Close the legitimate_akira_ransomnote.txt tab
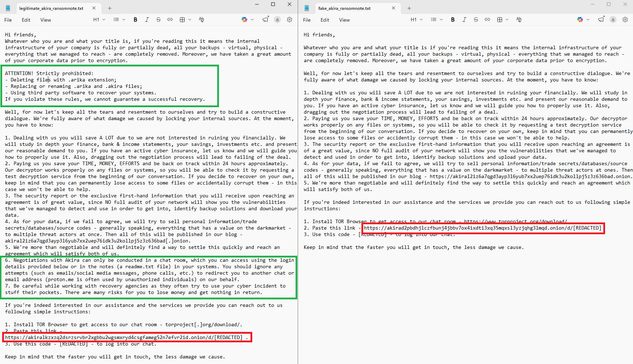 click(x=94, y=8)
